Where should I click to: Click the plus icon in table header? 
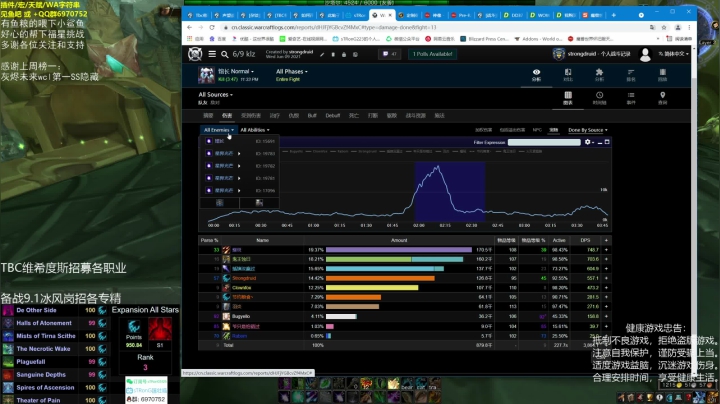[606, 240]
